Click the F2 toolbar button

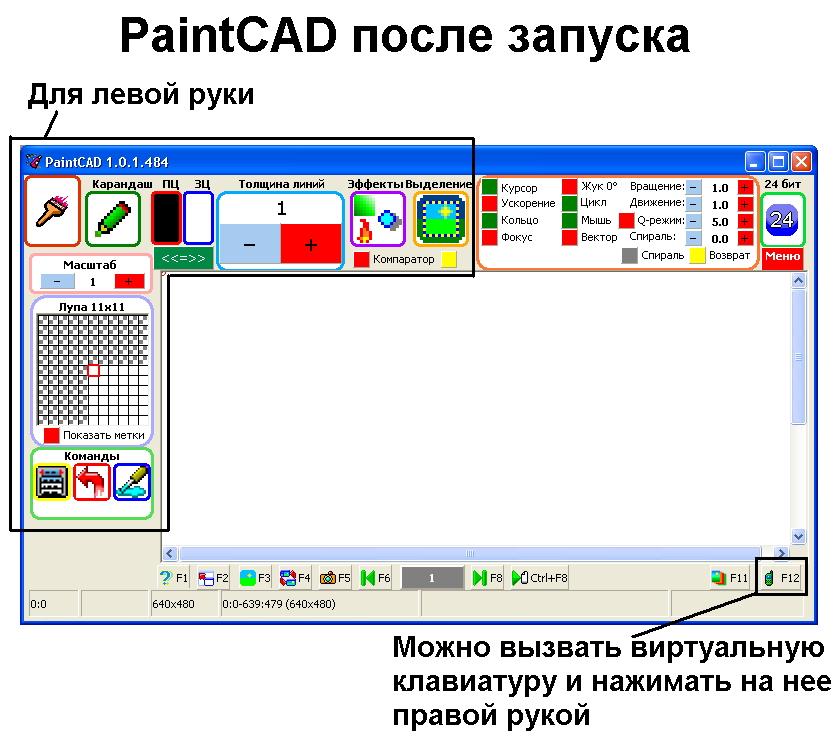pyautogui.click(x=213, y=578)
